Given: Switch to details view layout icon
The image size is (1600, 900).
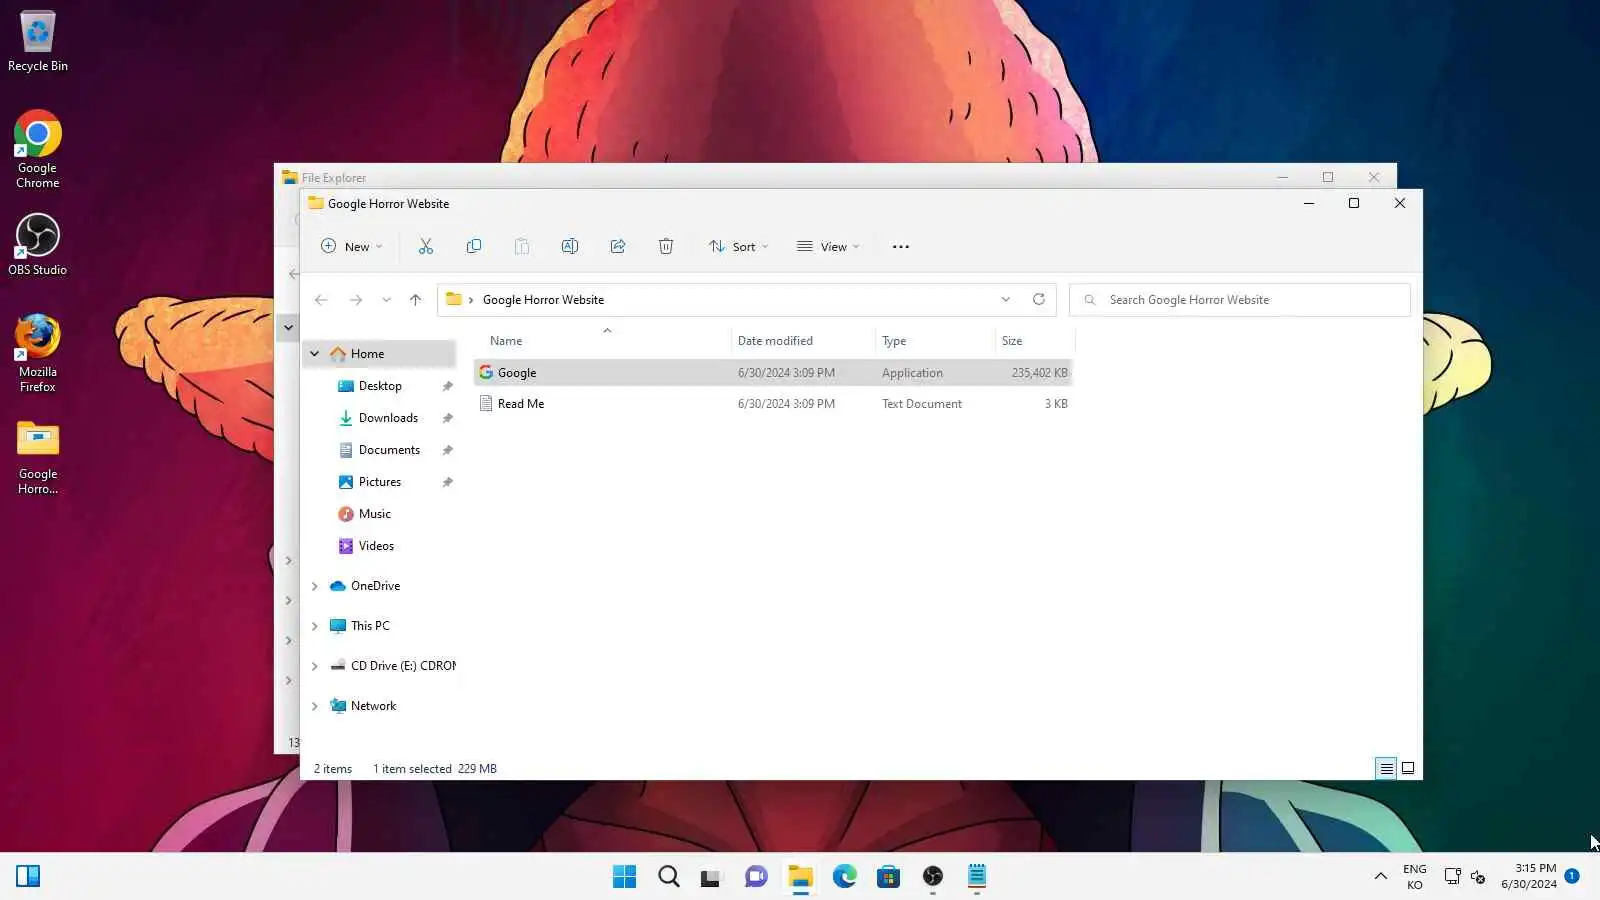Looking at the screenshot, I should tap(1386, 769).
